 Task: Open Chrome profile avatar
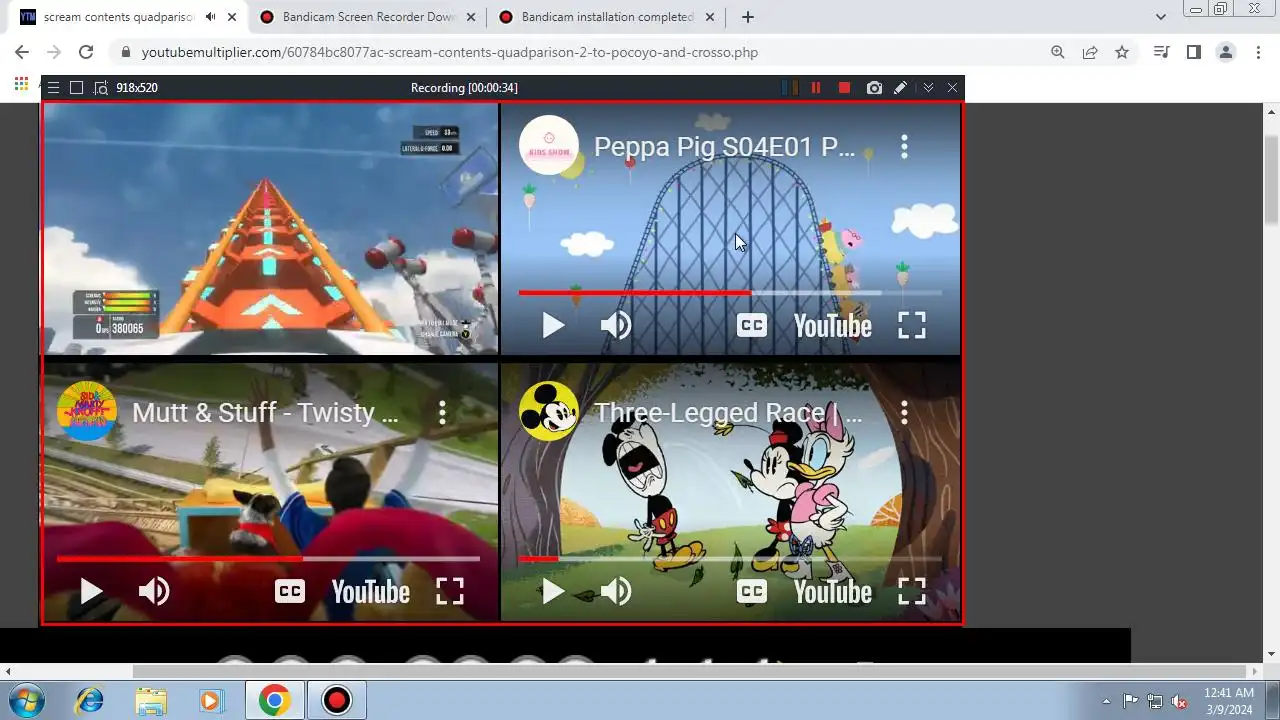point(1226,52)
